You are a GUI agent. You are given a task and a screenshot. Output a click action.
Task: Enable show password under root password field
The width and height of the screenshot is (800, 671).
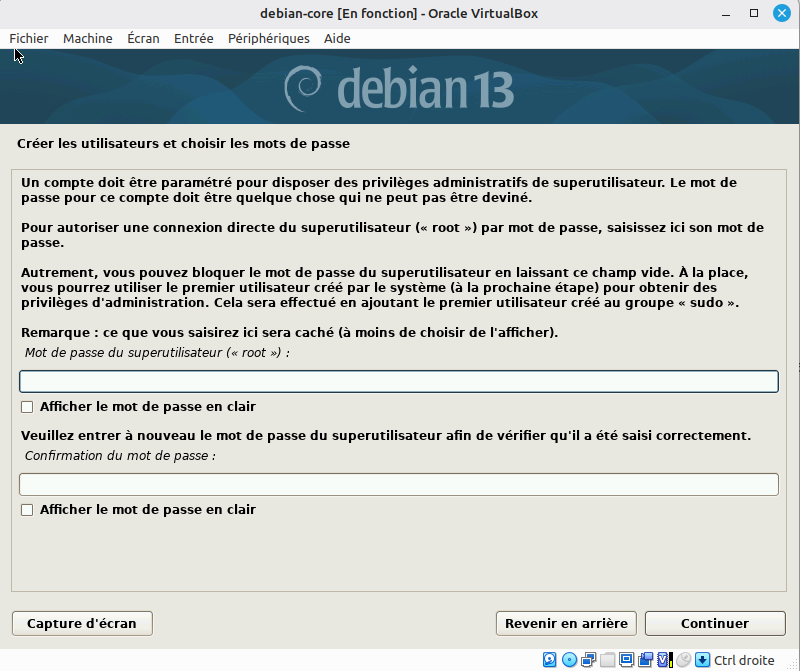click(28, 407)
